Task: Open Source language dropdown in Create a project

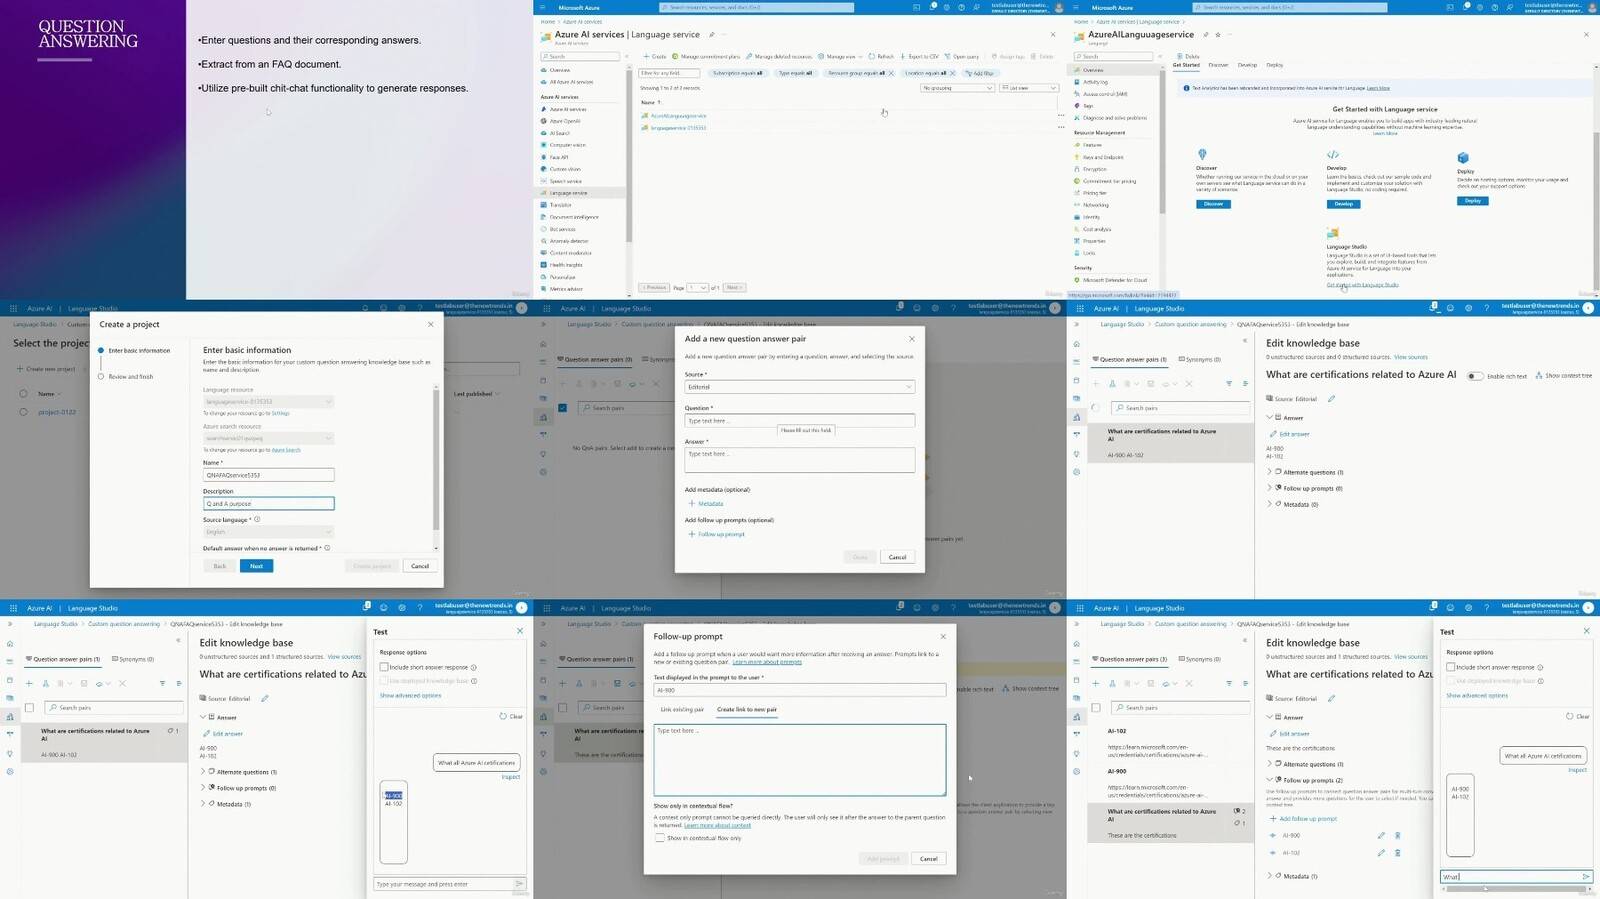Action: pyautogui.click(x=268, y=532)
